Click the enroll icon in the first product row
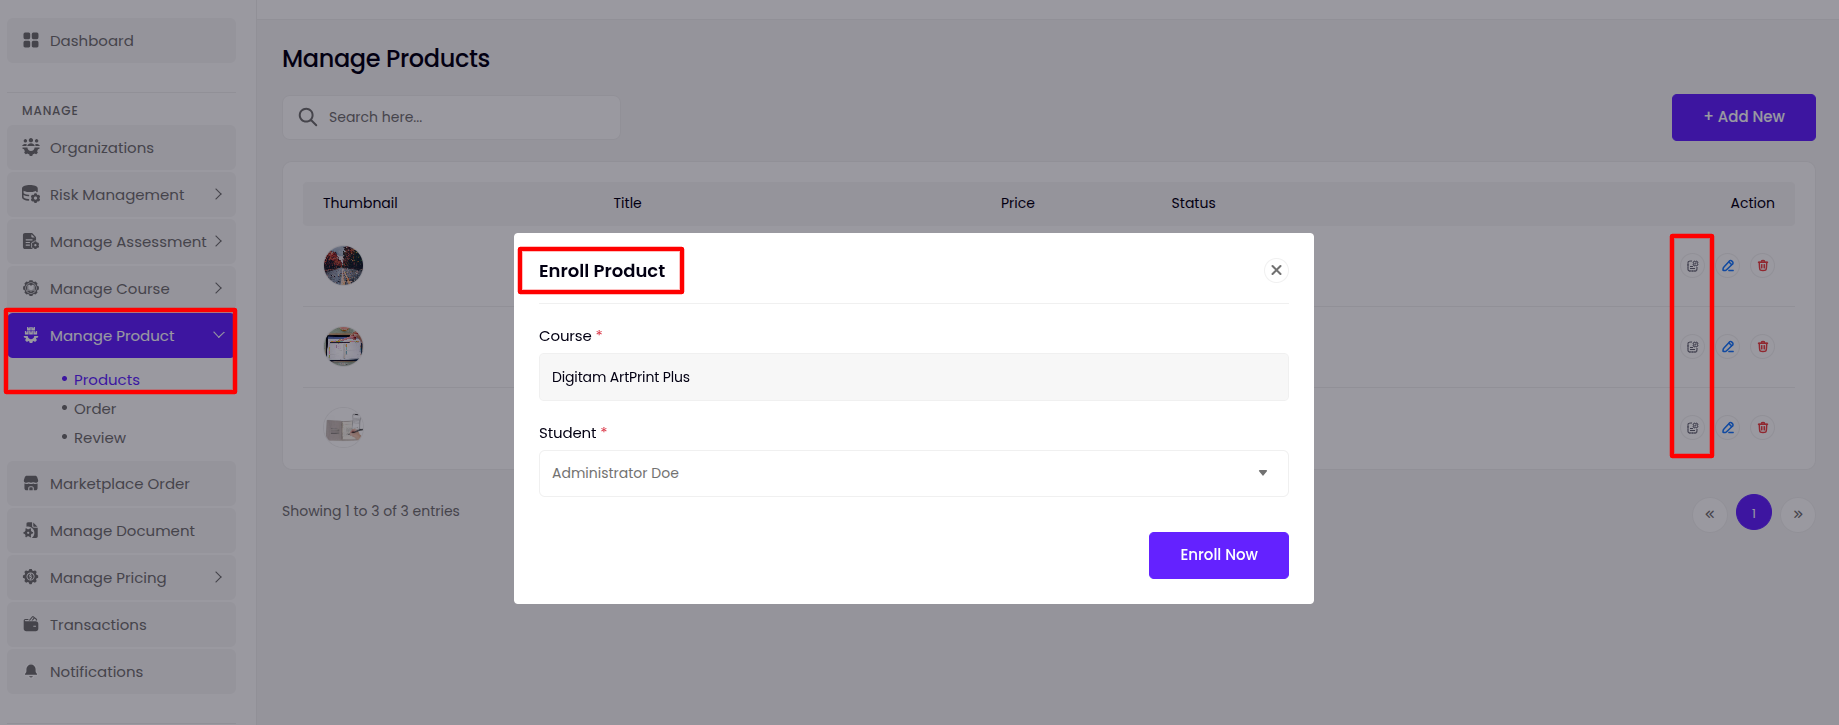 [1692, 266]
